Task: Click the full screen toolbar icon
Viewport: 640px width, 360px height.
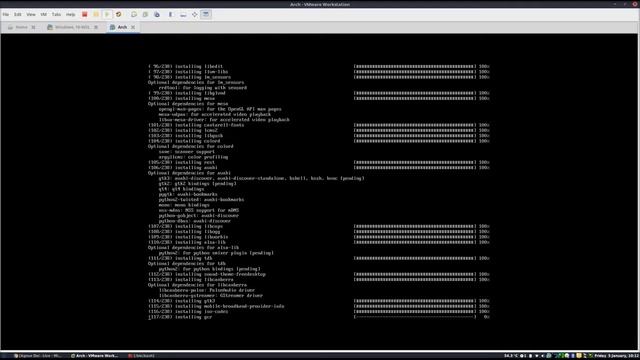Action: point(195,14)
